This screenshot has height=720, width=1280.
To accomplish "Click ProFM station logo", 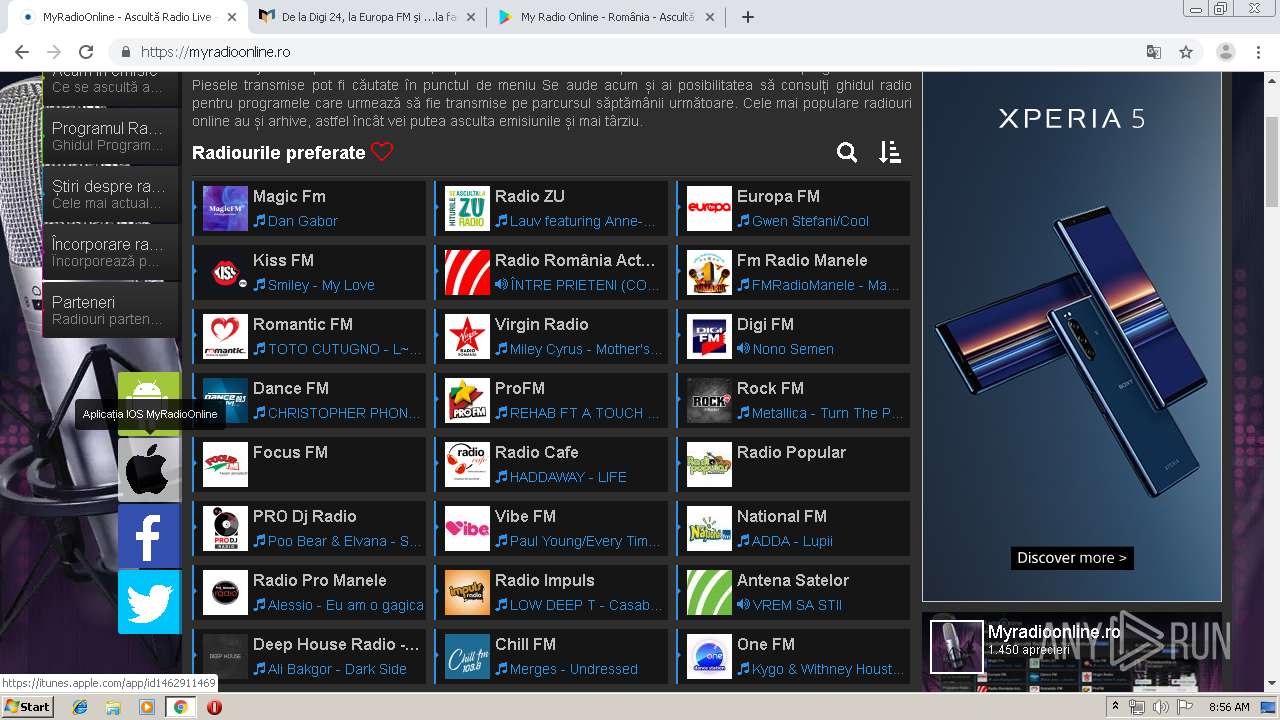I will point(467,400).
